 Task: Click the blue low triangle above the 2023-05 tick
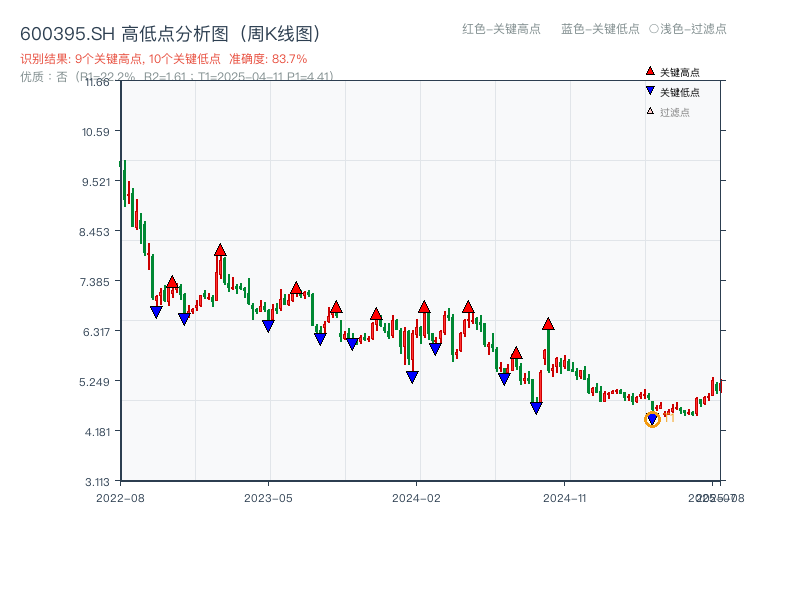pos(268,326)
